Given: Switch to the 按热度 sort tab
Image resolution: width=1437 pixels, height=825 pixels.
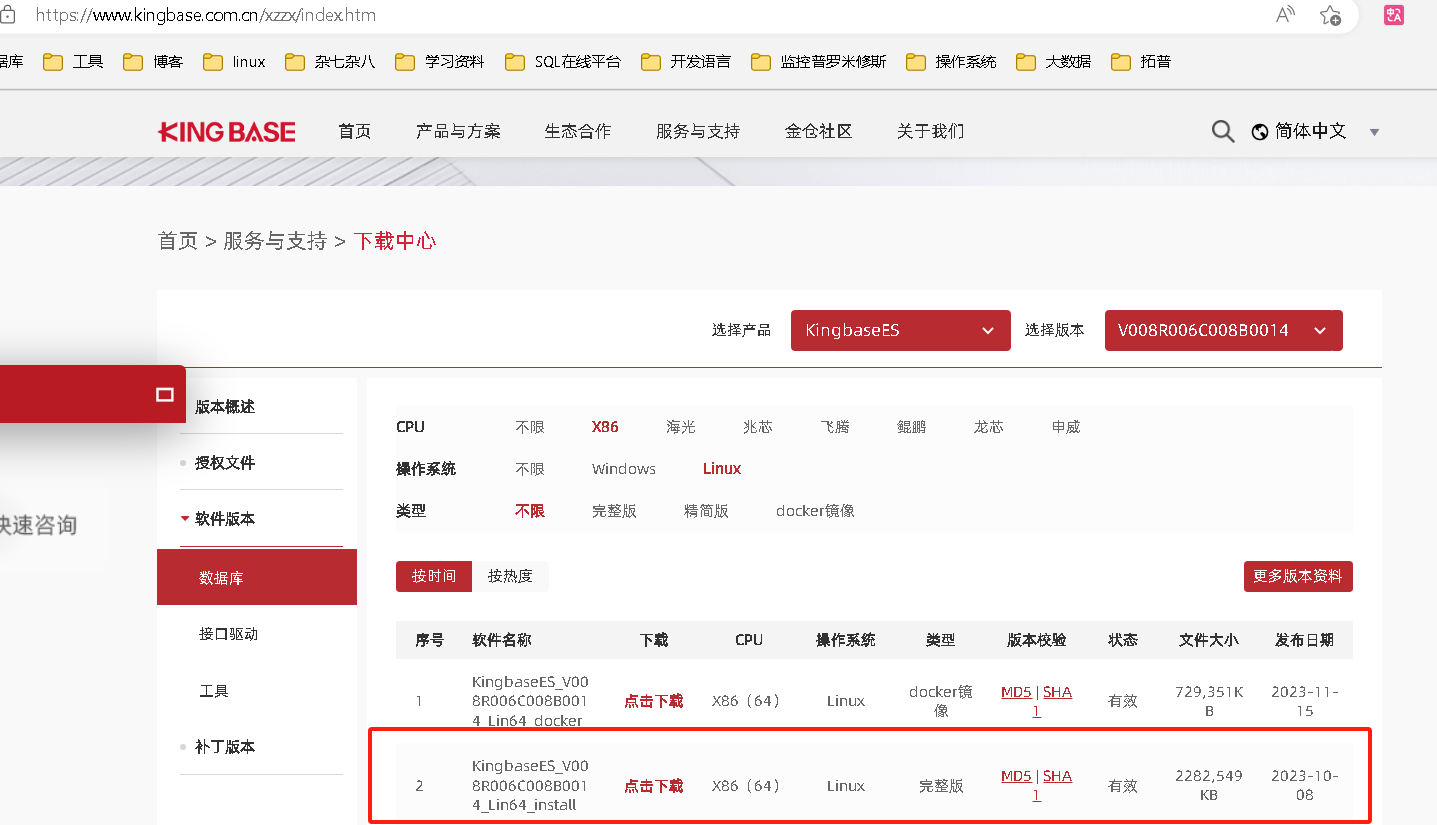Looking at the screenshot, I should pos(510,576).
